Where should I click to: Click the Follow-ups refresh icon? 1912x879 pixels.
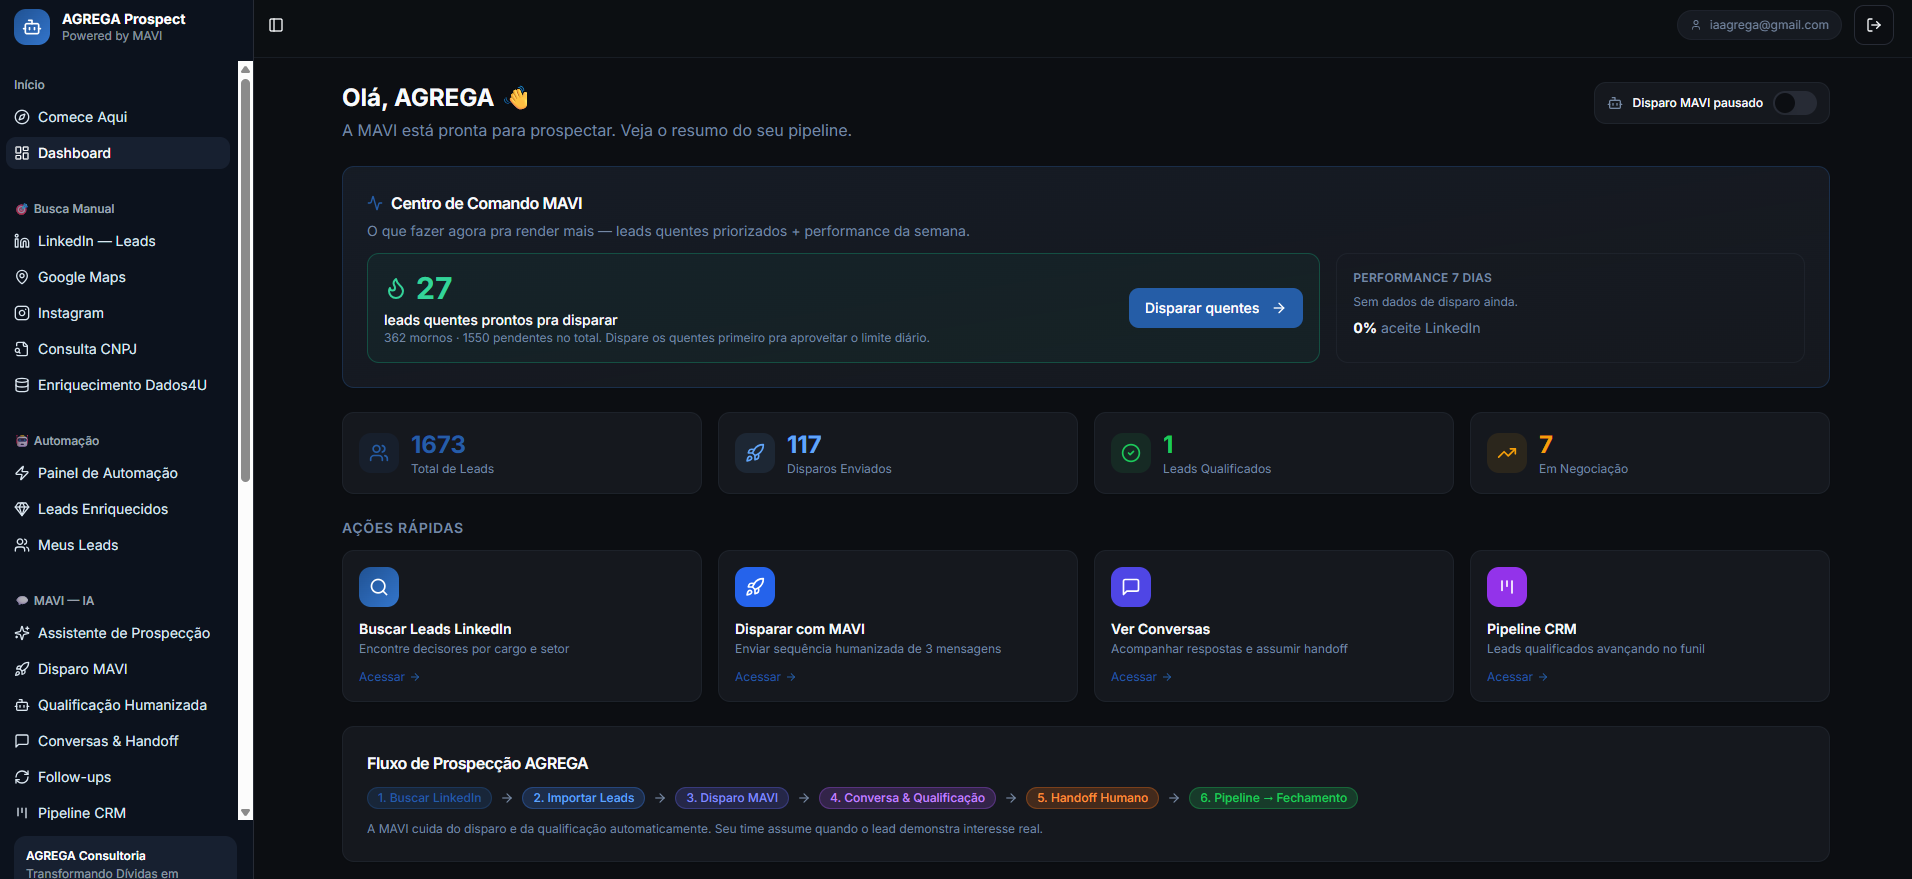22,777
